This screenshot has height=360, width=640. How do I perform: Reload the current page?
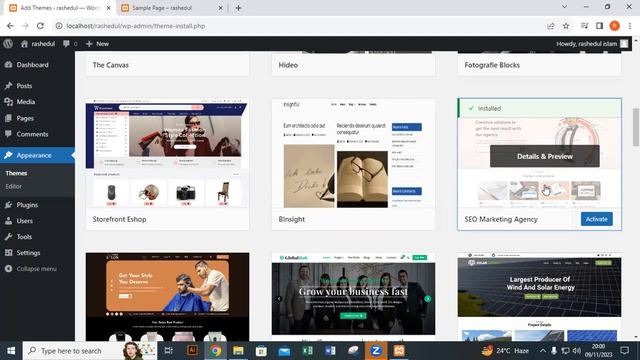click(40, 26)
